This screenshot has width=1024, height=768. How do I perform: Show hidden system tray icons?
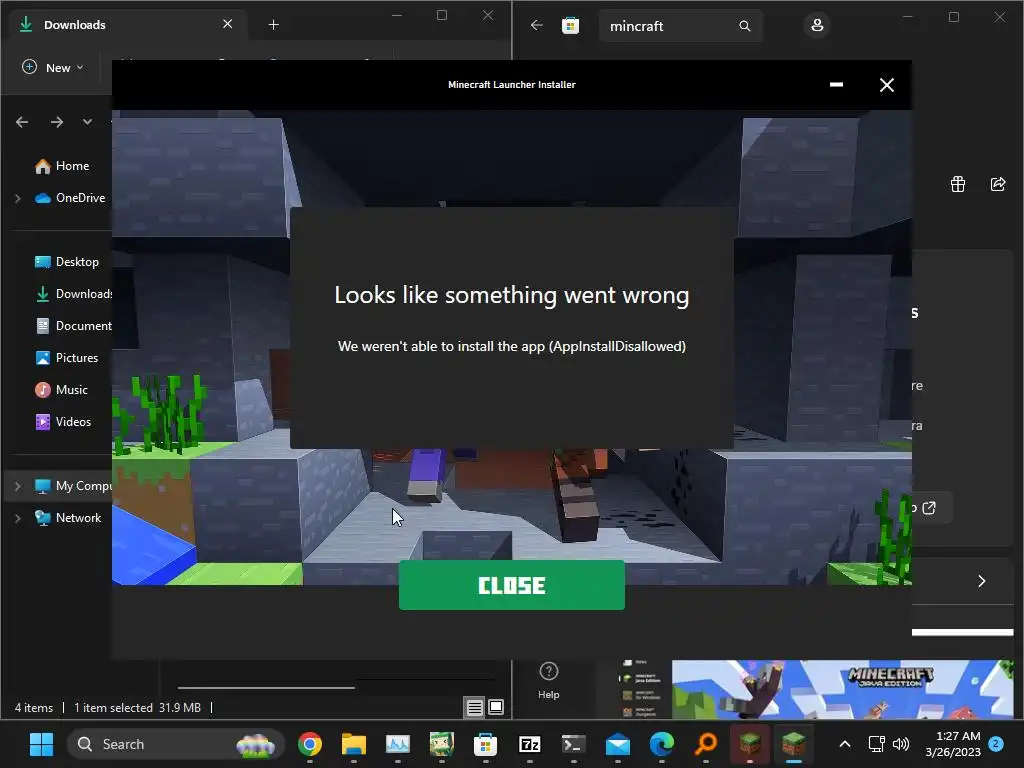[x=844, y=744]
